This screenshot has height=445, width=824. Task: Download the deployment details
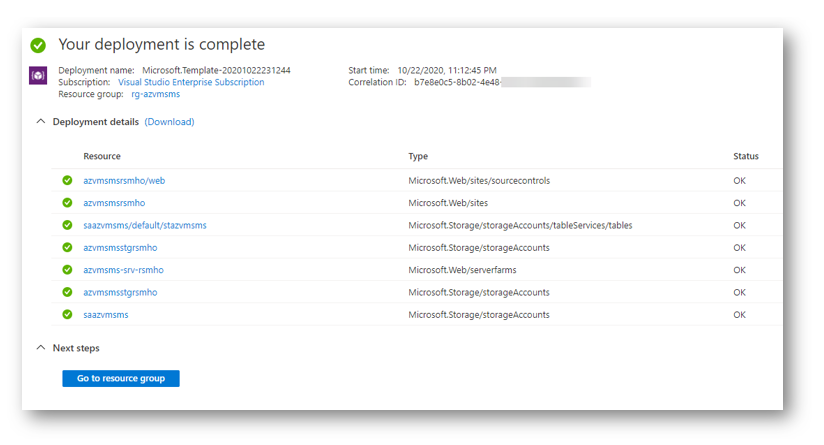coord(169,122)
